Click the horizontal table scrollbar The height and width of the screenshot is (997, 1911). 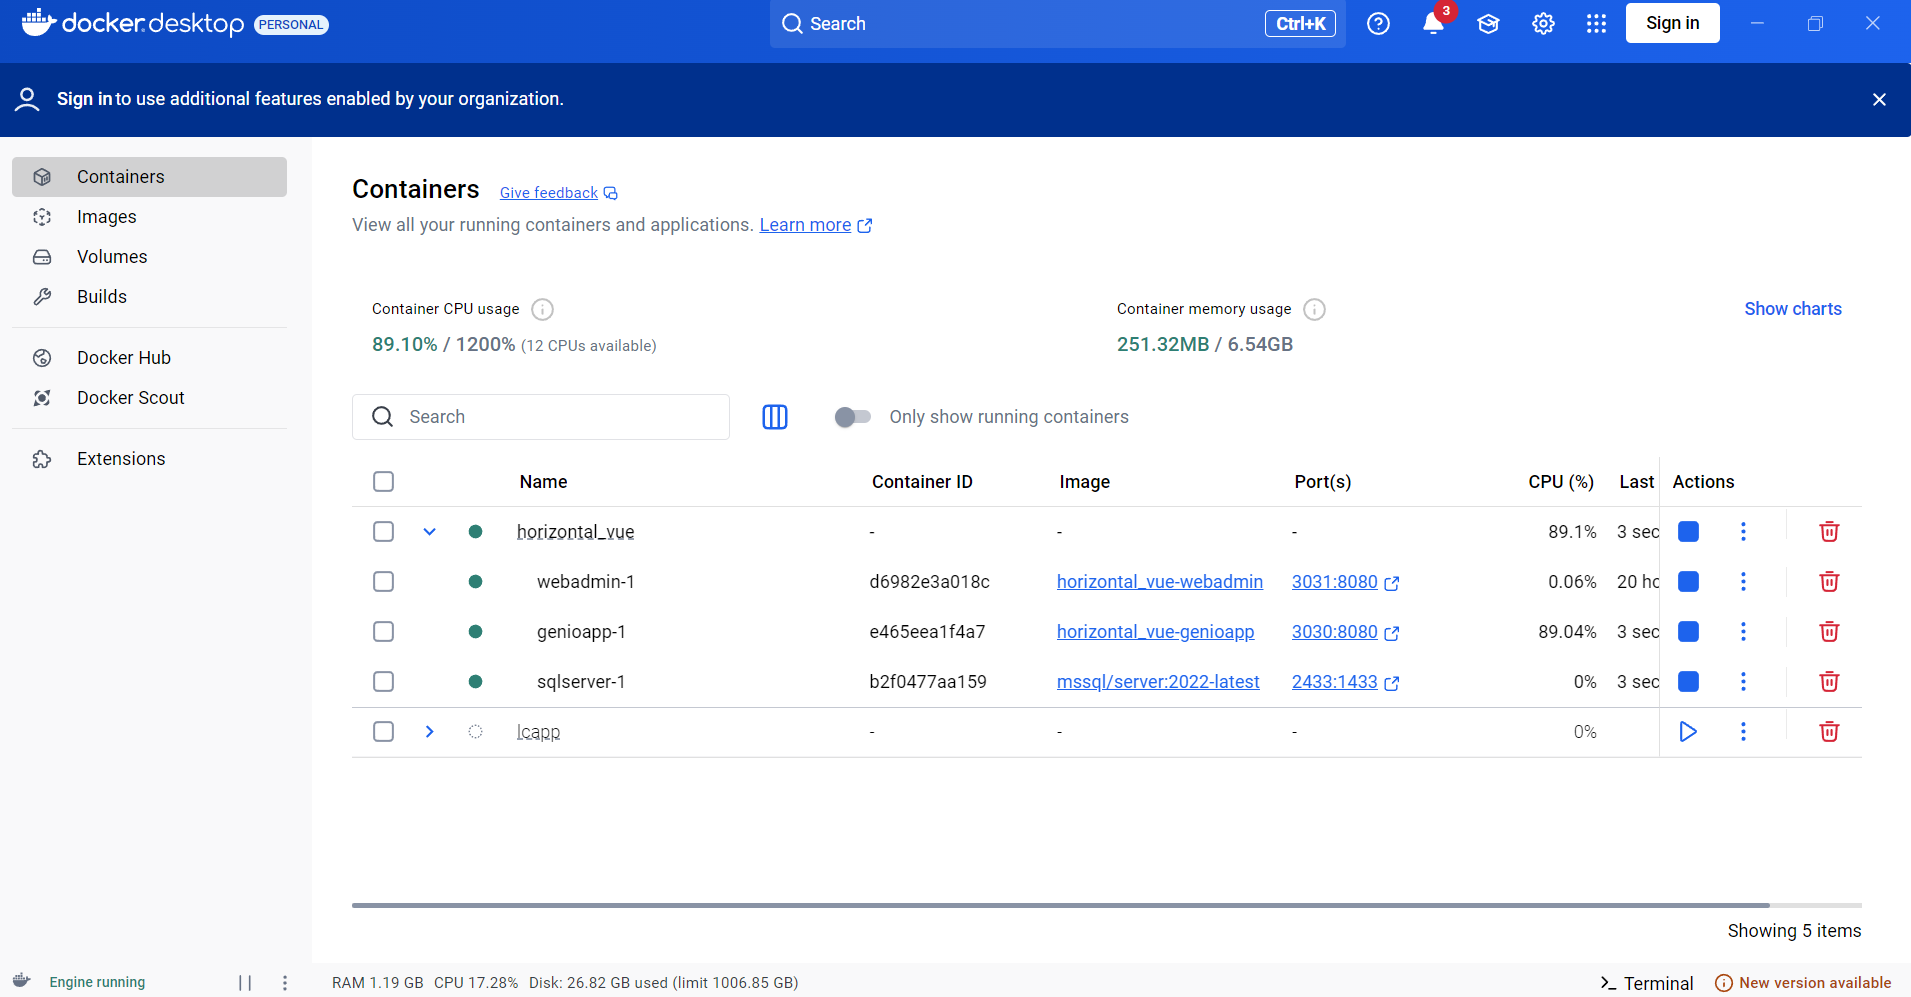pyautogui.click(x=1060, y=905)
